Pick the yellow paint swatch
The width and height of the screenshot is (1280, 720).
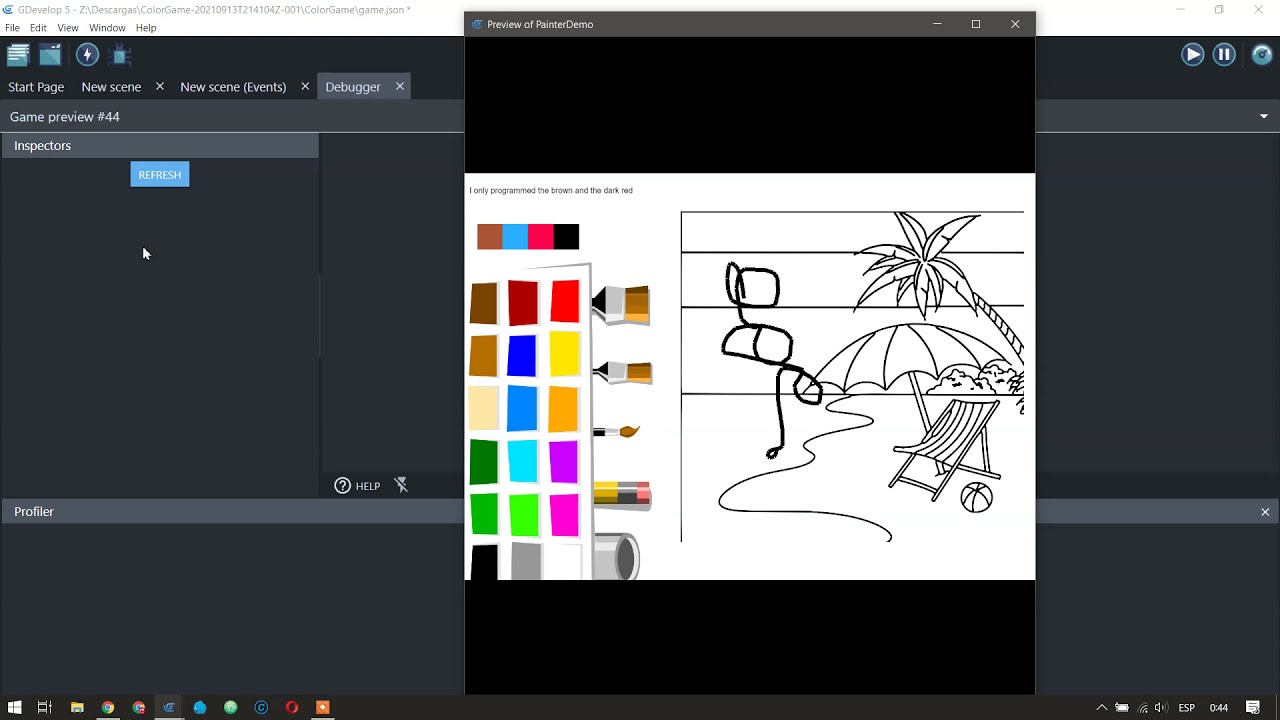click(565, 354)
